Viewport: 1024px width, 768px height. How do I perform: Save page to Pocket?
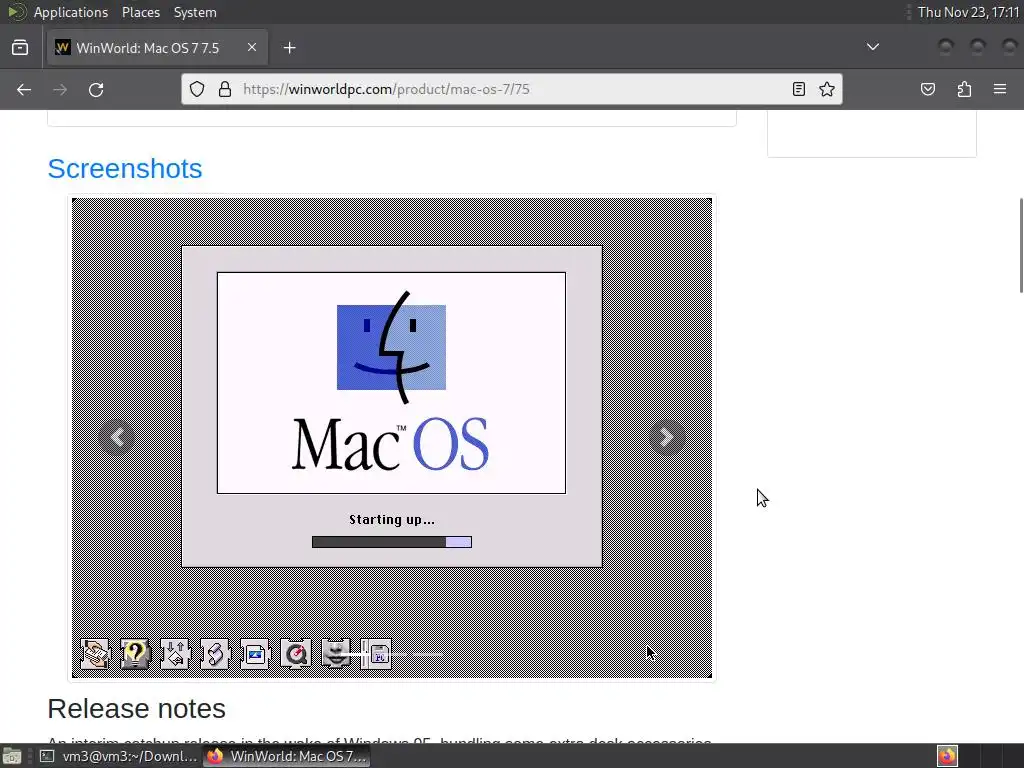[x=927, y=89]
